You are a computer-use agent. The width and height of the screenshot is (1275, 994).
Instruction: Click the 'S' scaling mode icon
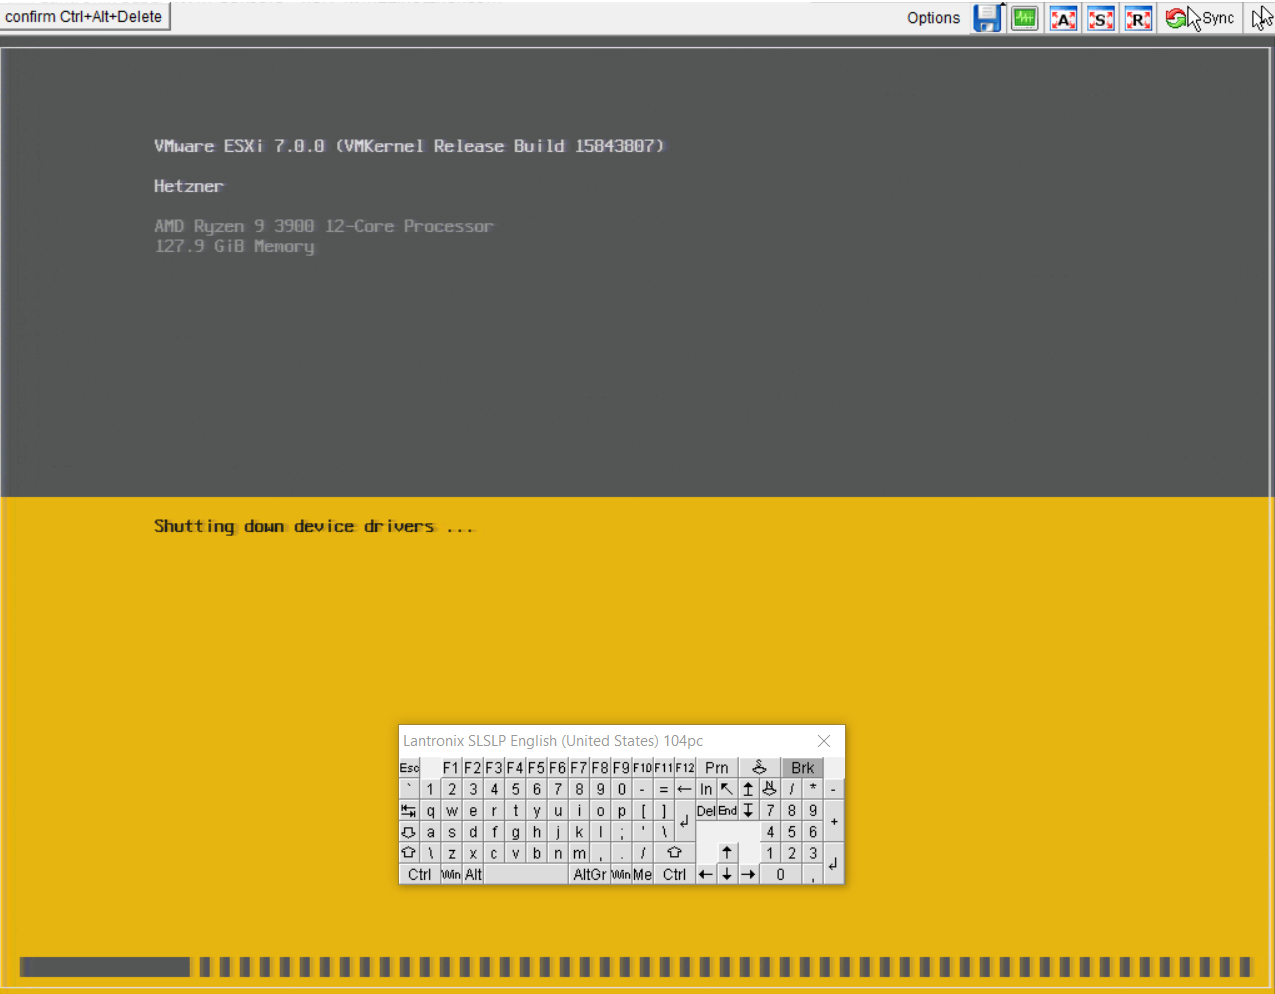(x=1101, y=19)
